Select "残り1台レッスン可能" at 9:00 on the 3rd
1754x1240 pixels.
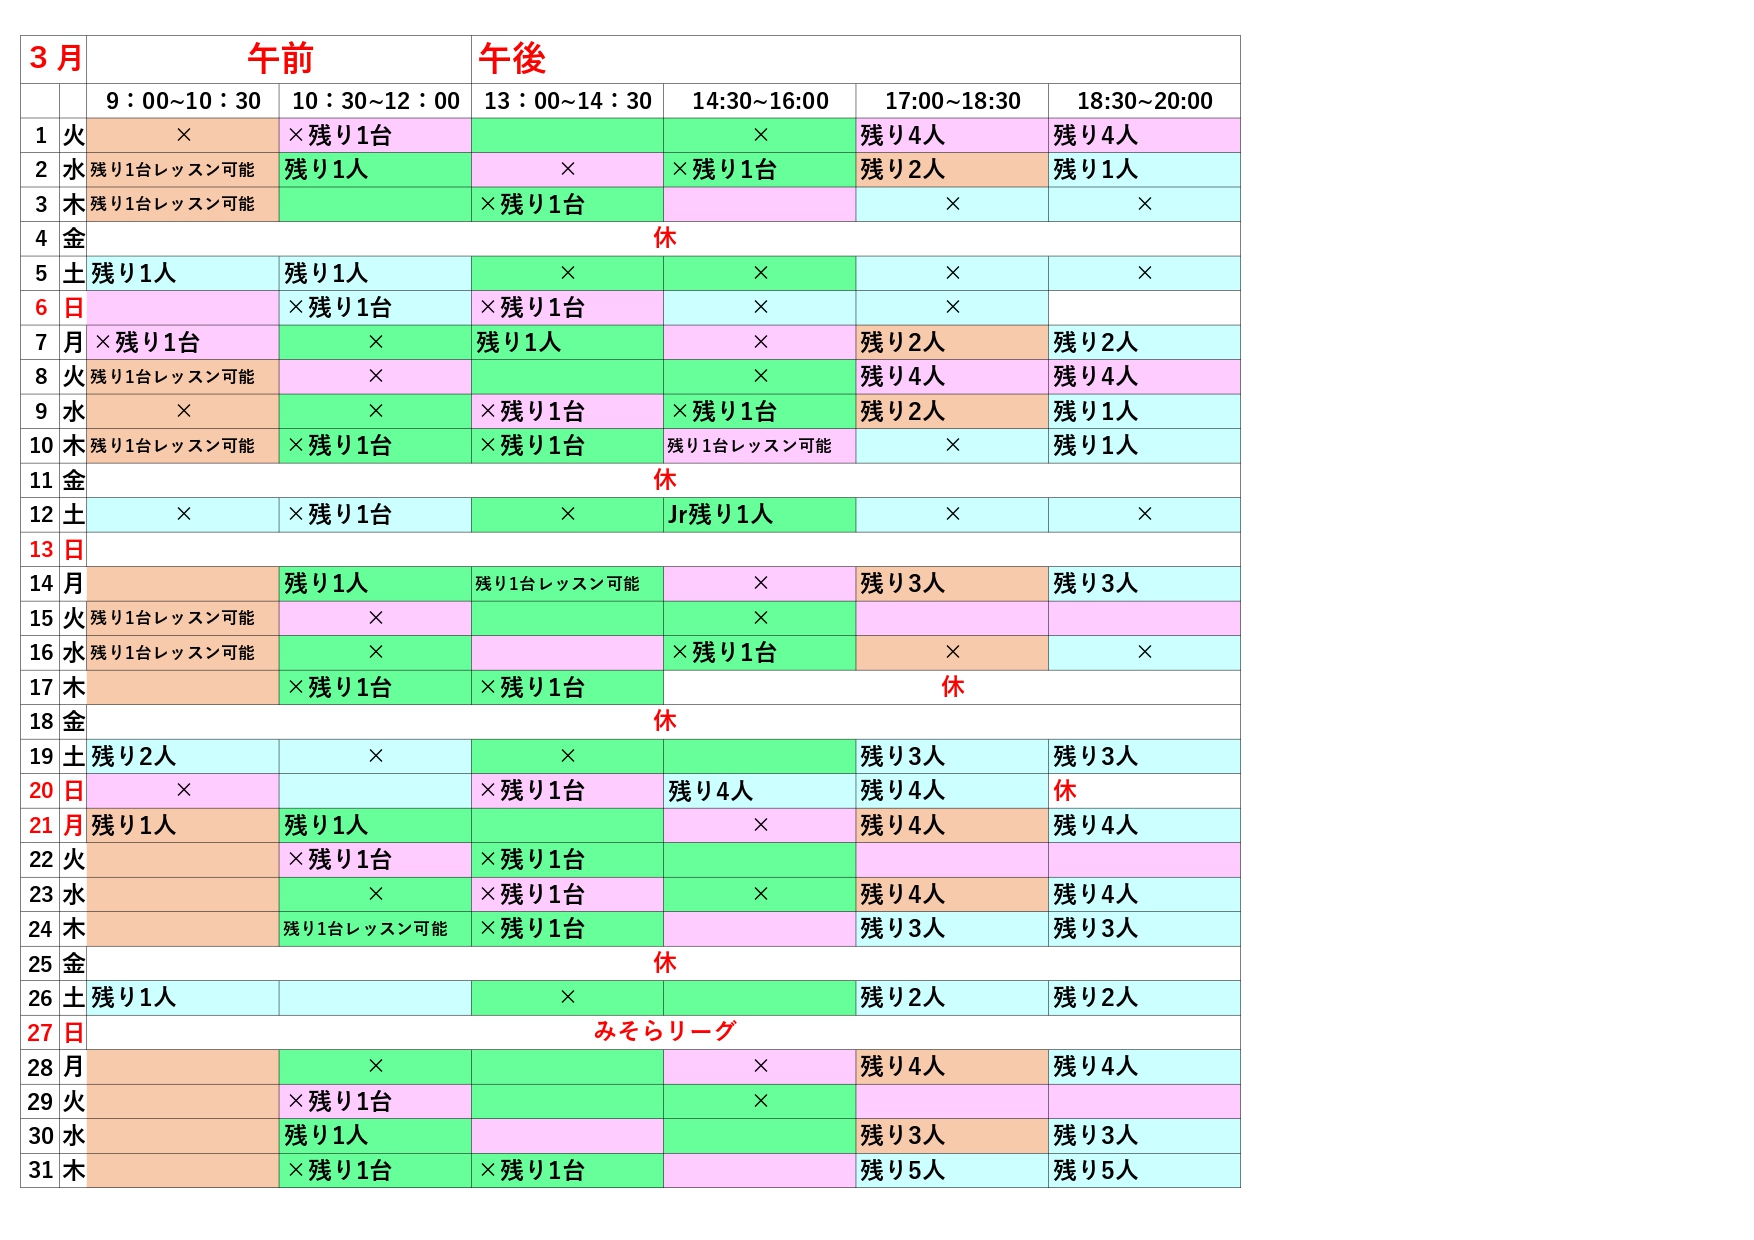click(x=172, y=204)
